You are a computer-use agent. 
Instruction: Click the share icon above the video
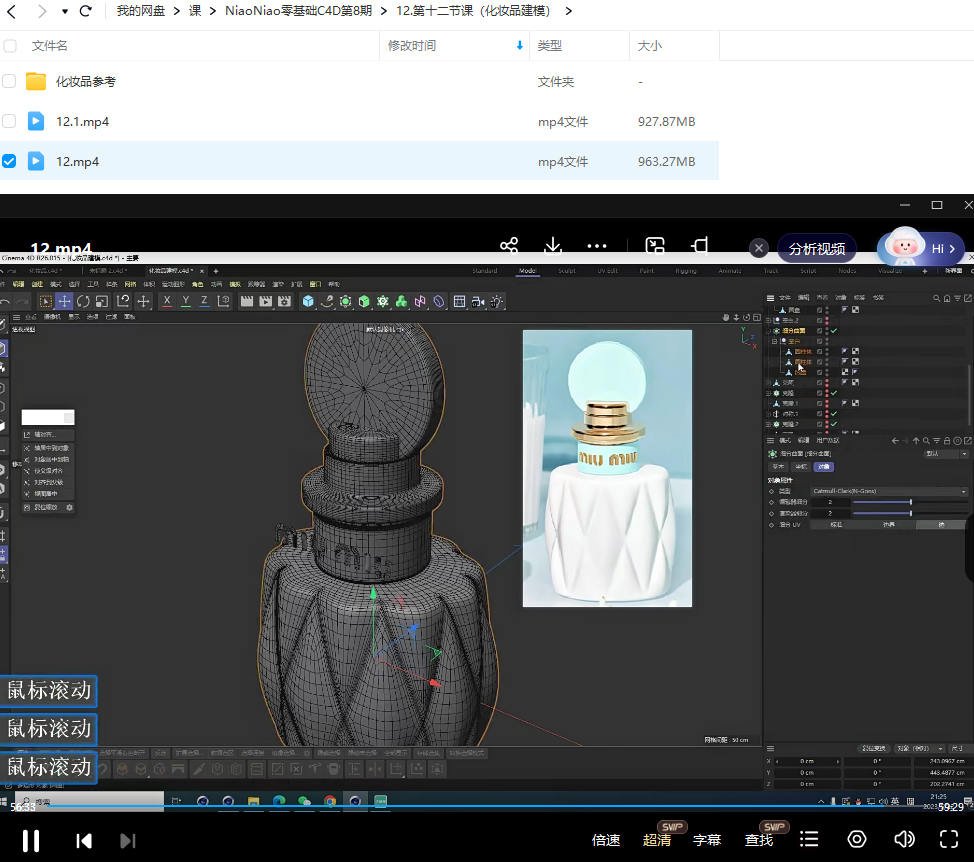click(509, 246)
